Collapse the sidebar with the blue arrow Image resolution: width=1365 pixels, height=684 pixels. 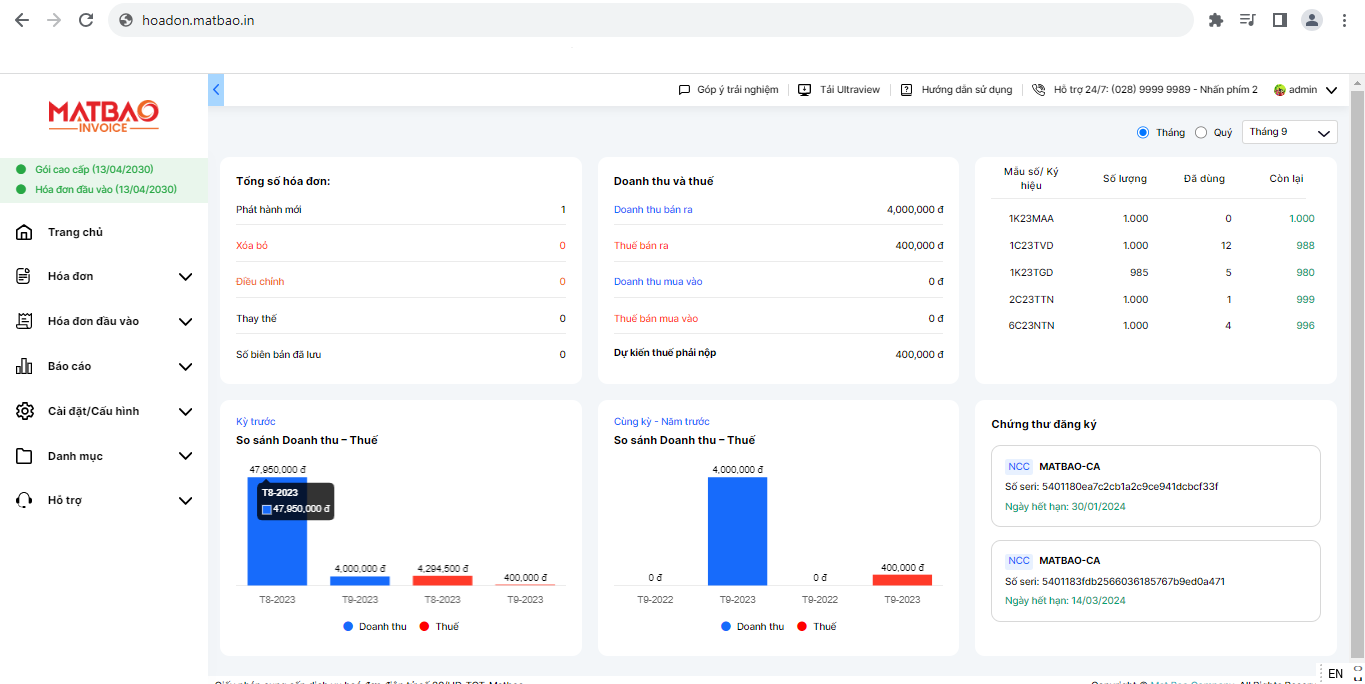216,90
